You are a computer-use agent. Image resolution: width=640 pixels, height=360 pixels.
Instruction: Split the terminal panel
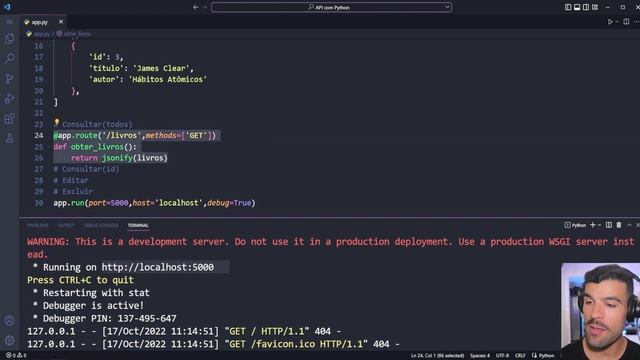(609, 225)
